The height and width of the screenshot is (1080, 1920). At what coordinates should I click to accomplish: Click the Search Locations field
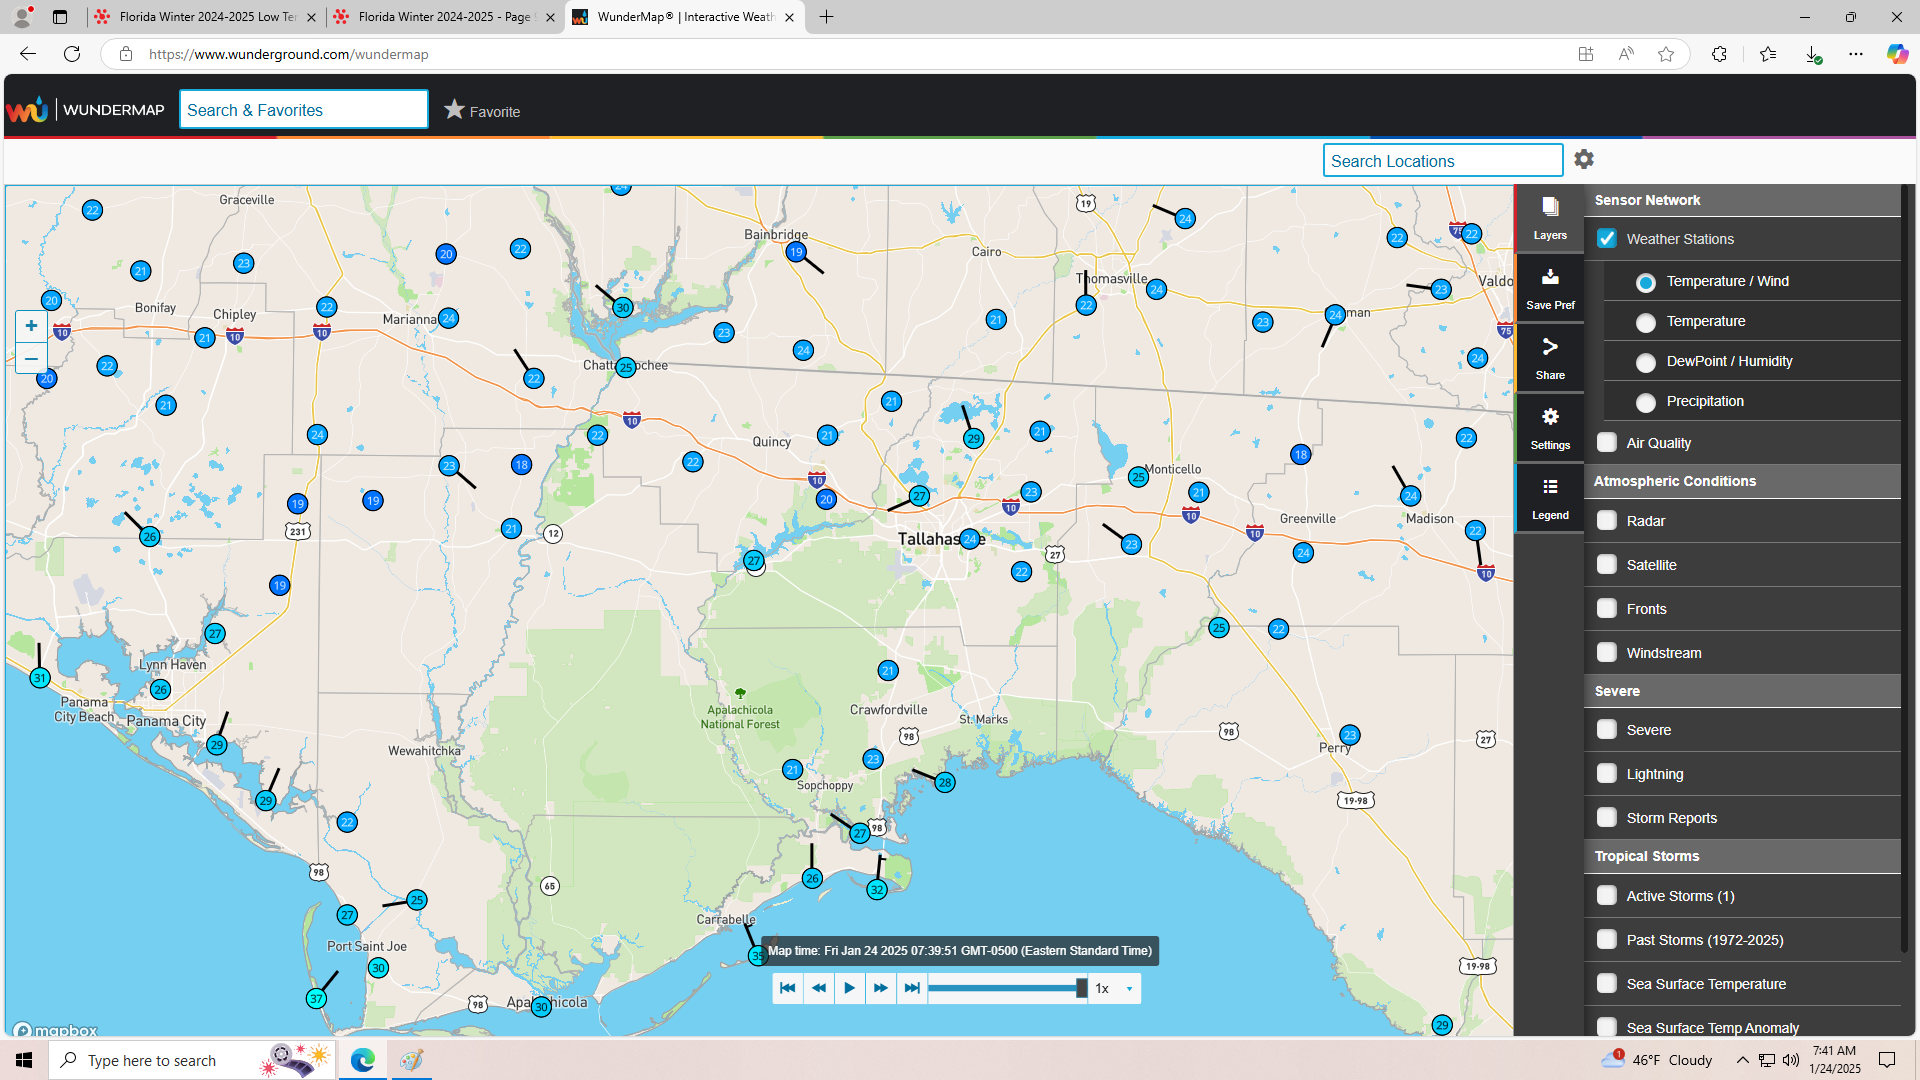pos(1442,160)
